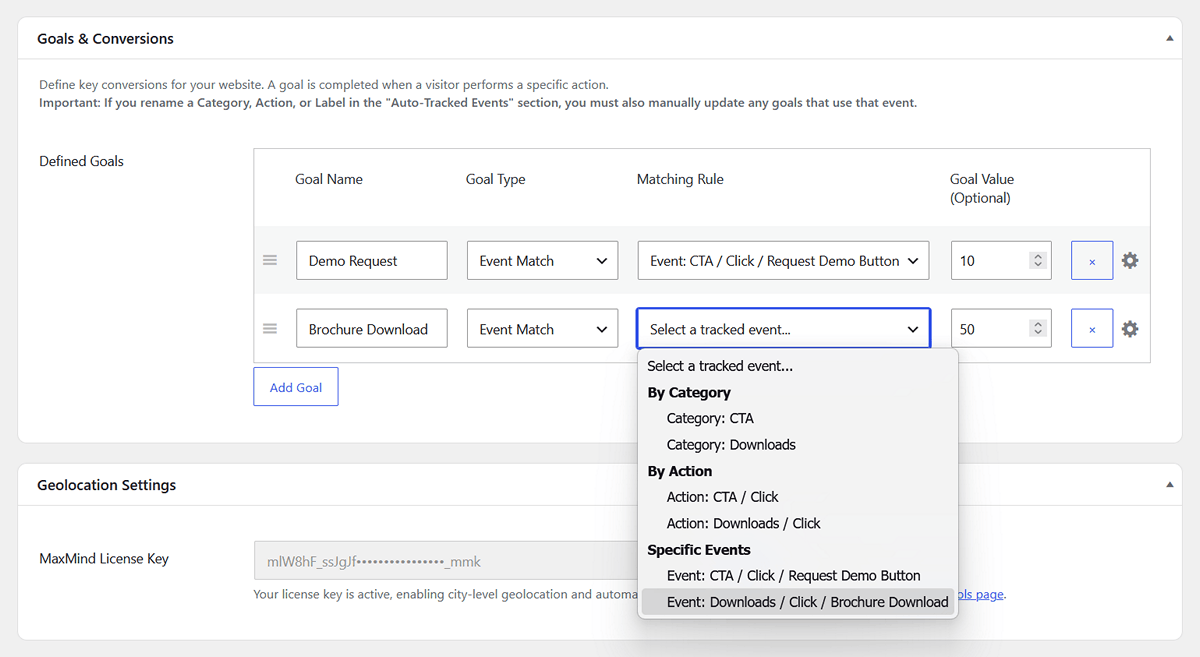Remove the Brochure Download goal row
The height and width of the screenshot is (657, 1200).
(1092, 328)
